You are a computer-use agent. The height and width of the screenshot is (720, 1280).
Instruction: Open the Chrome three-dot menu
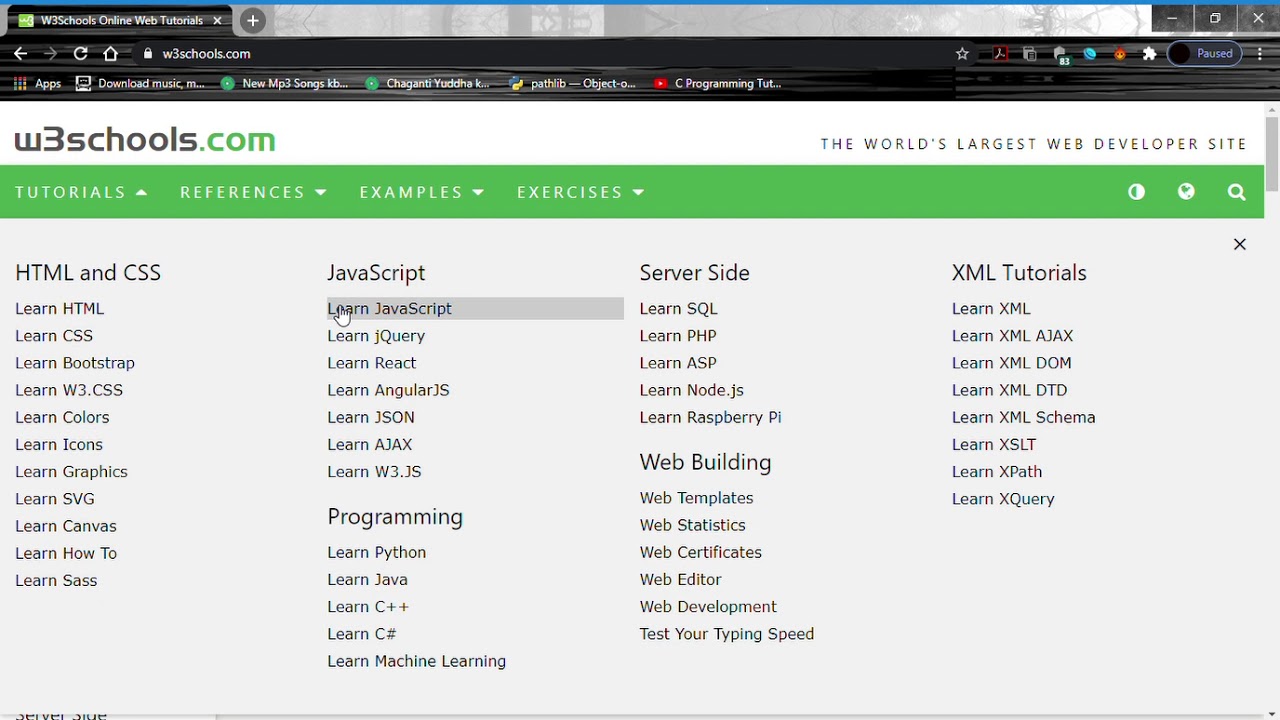click(x=1260, y=54)
